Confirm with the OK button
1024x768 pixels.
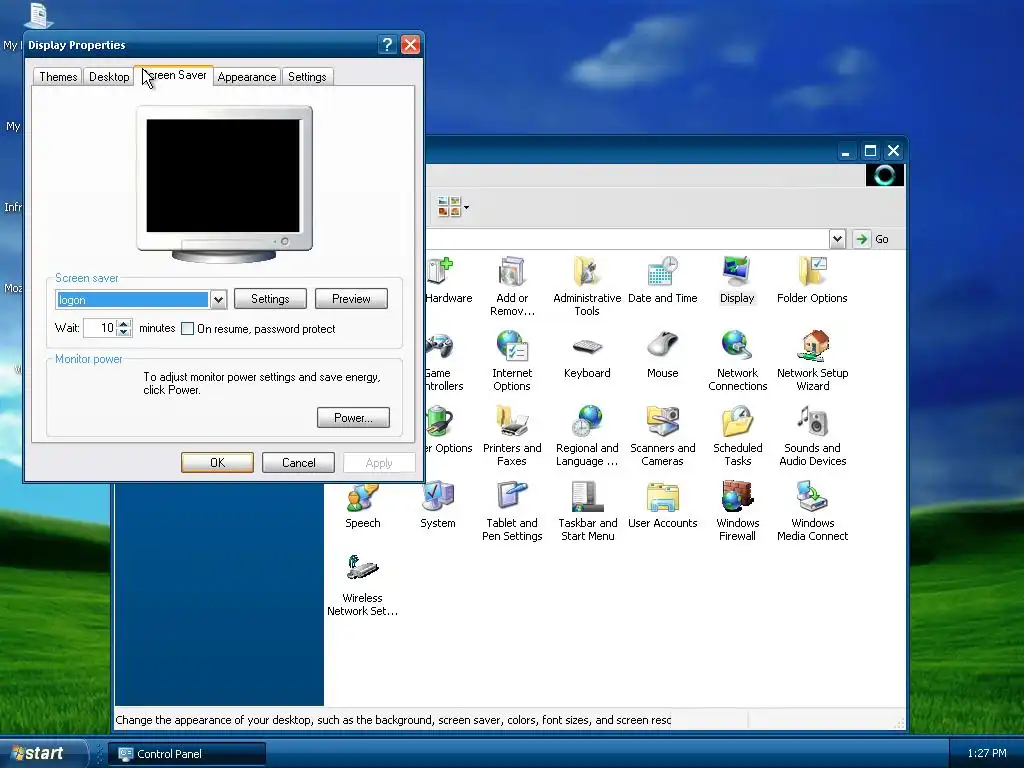click(217, 463)
